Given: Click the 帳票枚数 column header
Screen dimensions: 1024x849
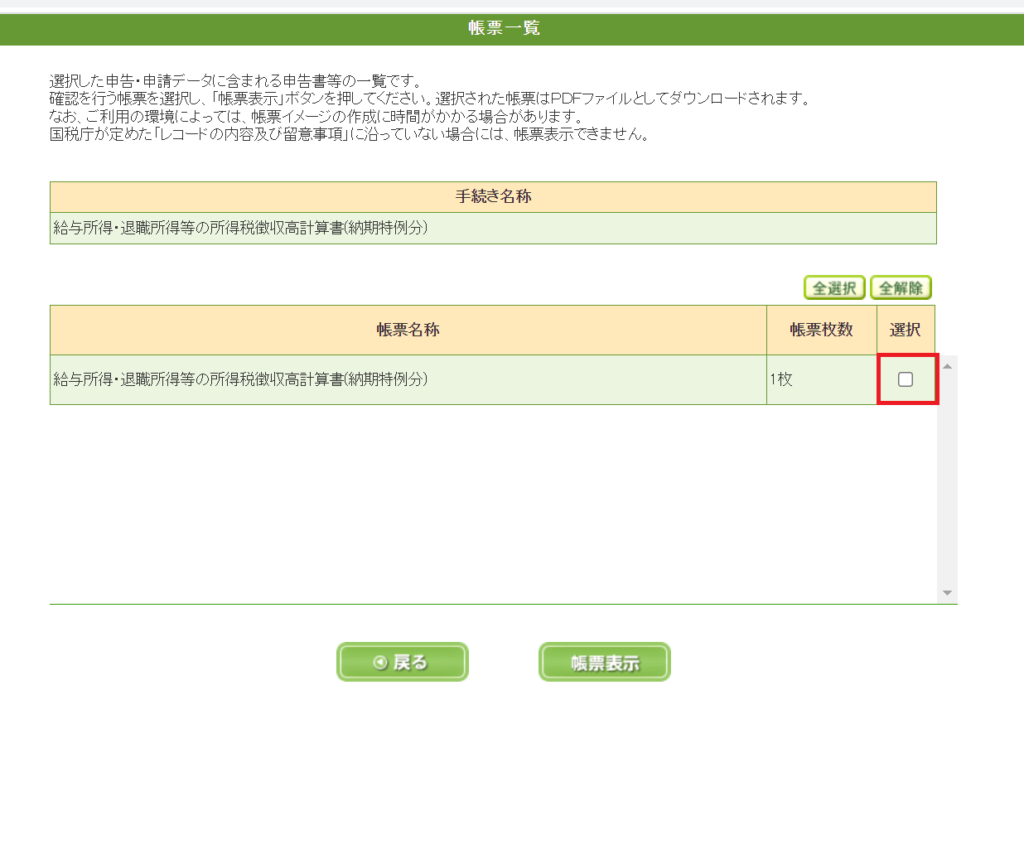Looking at the screenshot, I should [x=821, y=330].
